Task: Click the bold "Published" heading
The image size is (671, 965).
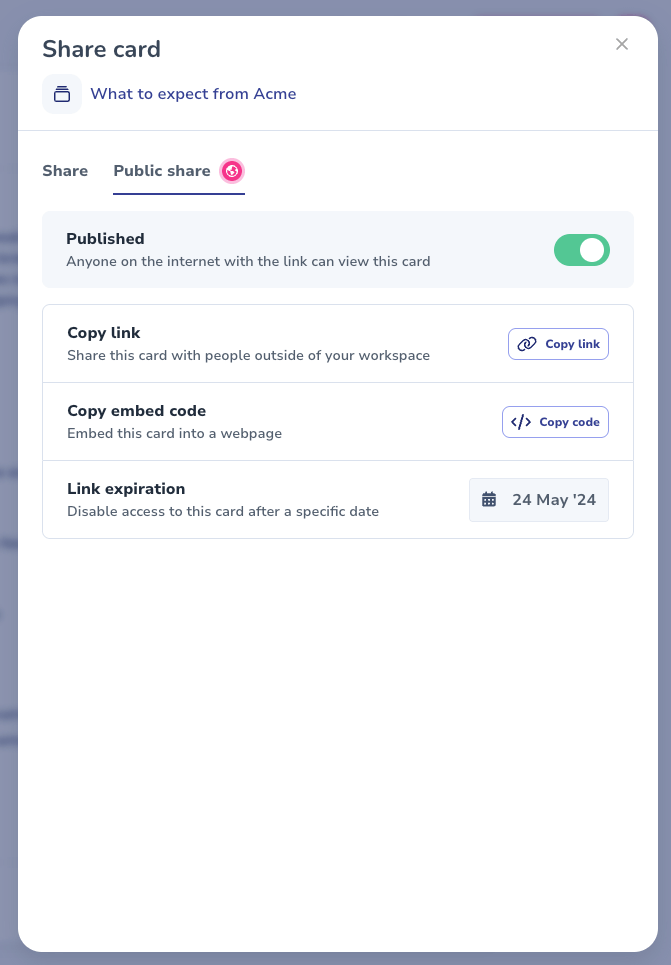Action: (105, 239)
